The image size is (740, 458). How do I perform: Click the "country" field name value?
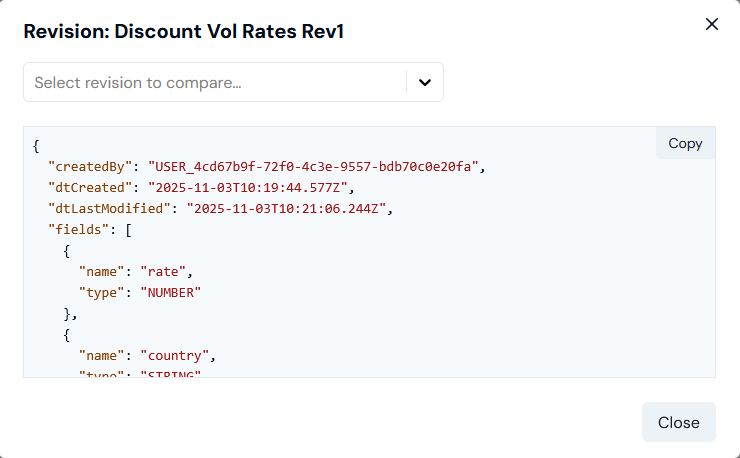click(x=179, y=355)
